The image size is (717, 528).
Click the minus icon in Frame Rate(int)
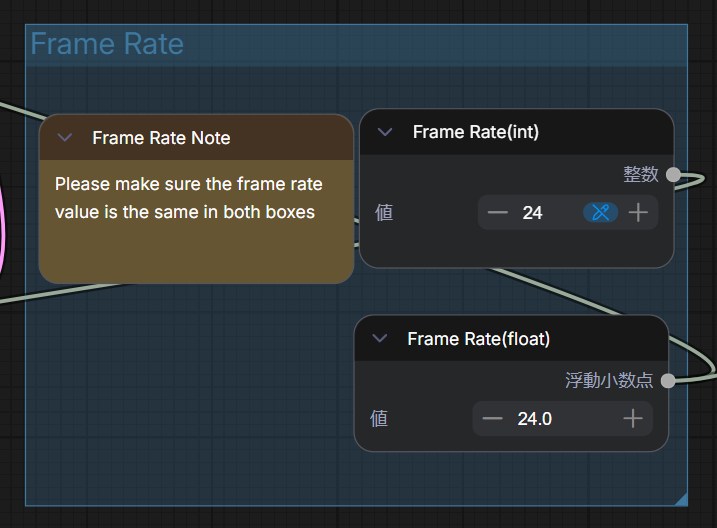pos(497,213)
